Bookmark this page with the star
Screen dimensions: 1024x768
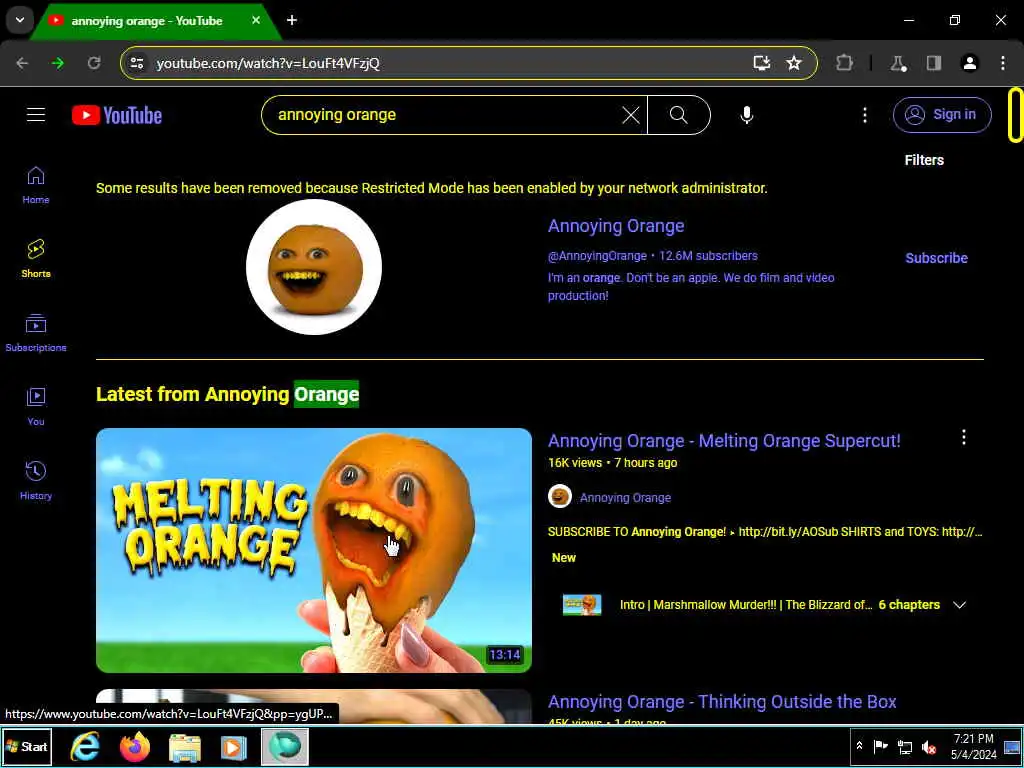pyautogui.click(x=793, y=63)
